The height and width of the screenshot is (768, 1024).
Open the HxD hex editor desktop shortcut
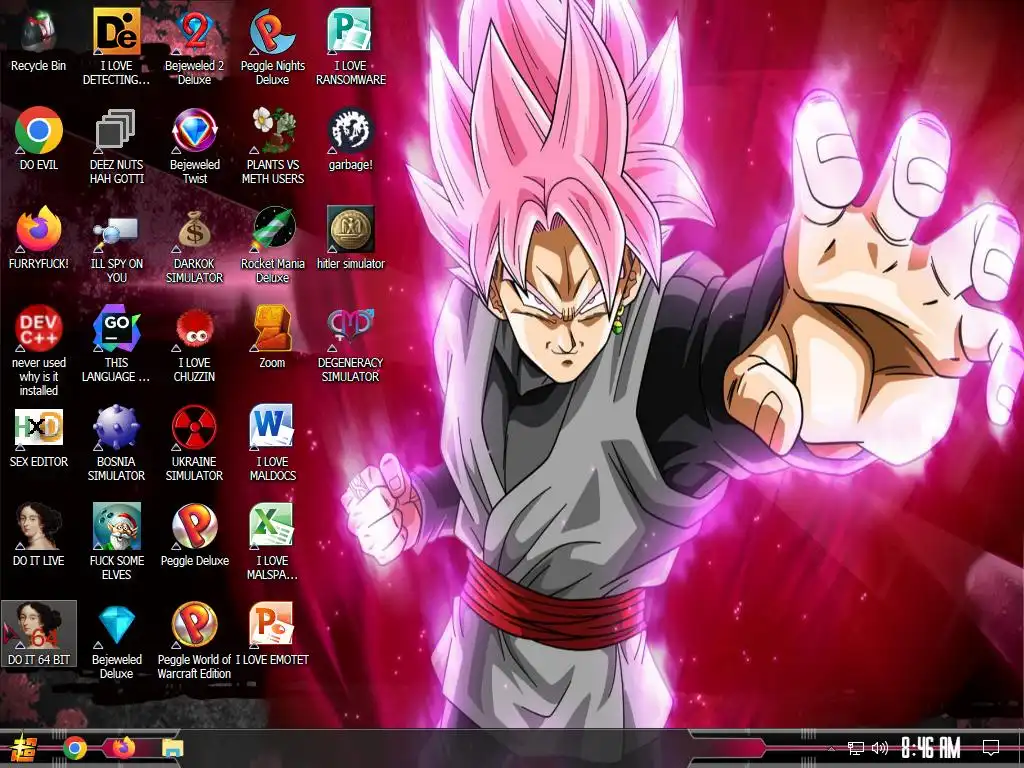click(x=39, y=436)
